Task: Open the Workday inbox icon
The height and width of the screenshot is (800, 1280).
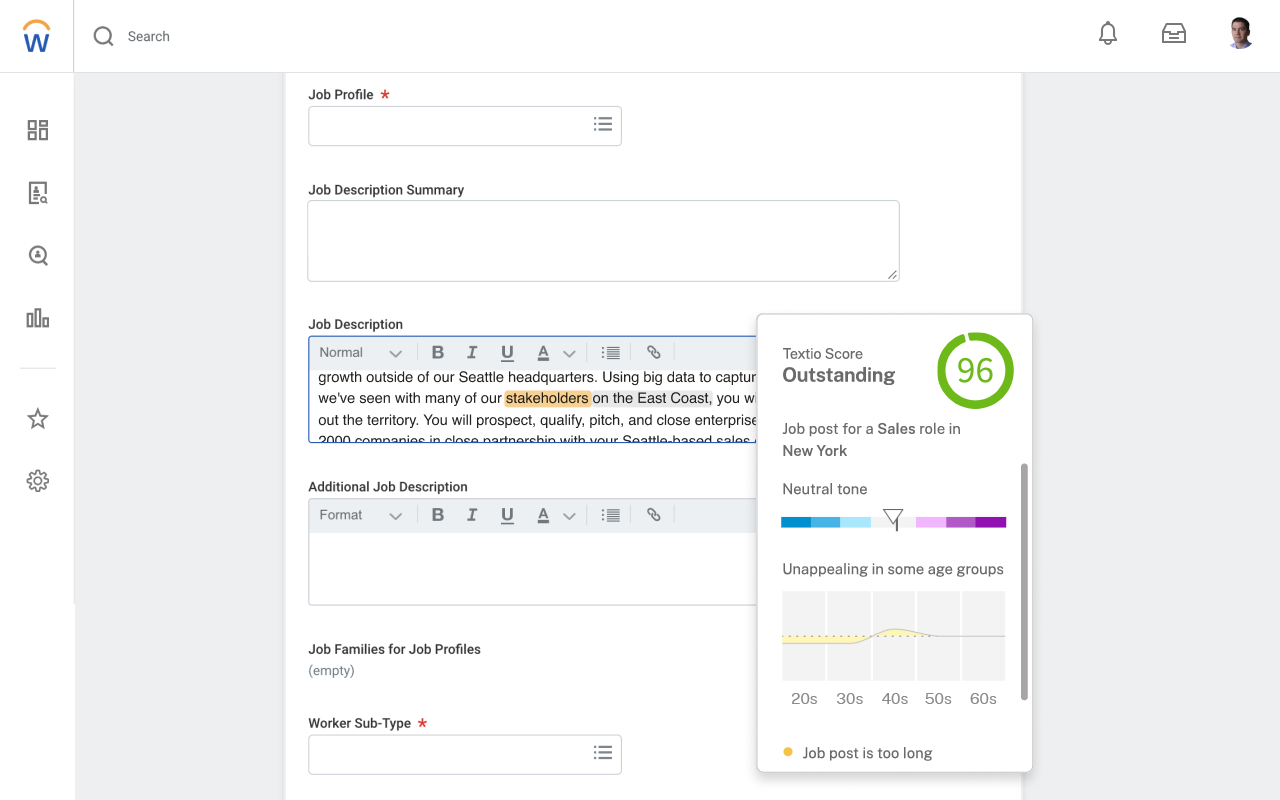Action: pyautogui.click(x=1173, y=32)
